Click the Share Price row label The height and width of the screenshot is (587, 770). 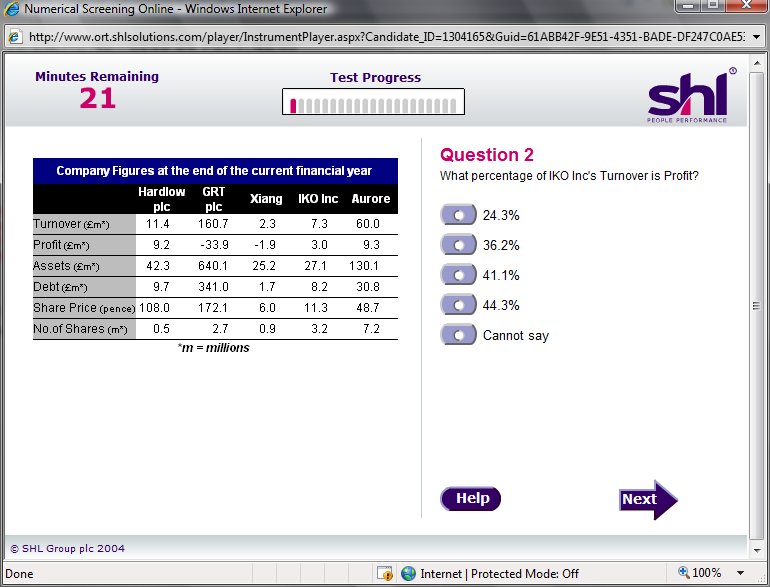pyautogui.click(x=84, y=308)
